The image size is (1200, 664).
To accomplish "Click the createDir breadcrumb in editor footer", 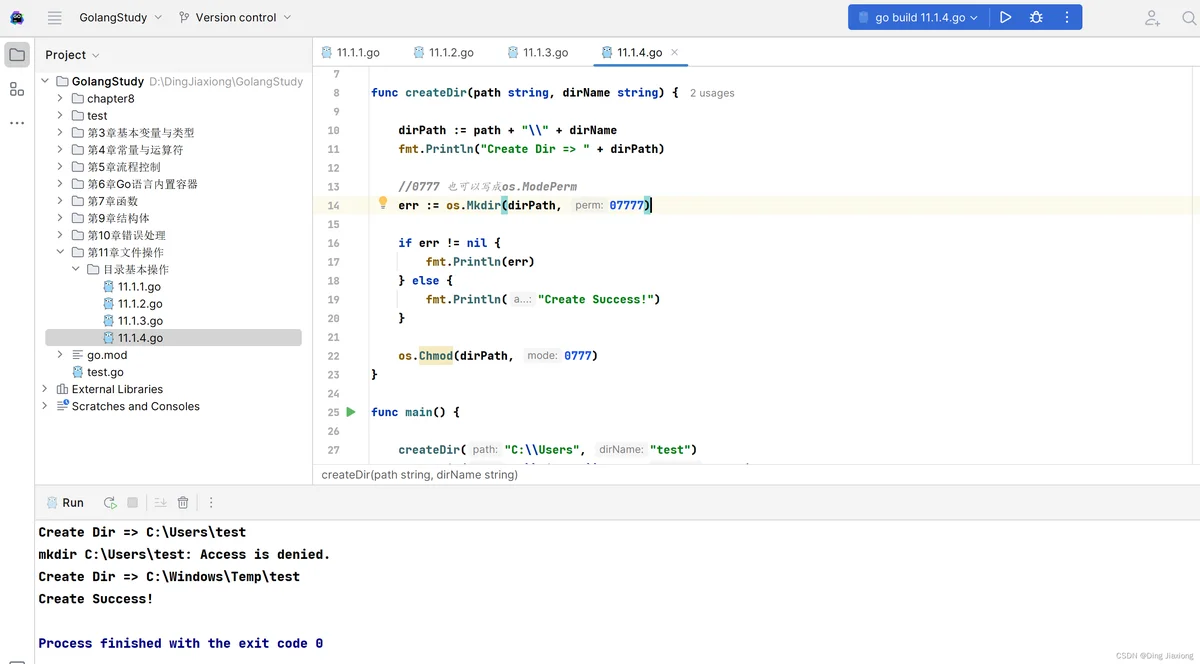I will pyautogui.click(x=420, y=475).
